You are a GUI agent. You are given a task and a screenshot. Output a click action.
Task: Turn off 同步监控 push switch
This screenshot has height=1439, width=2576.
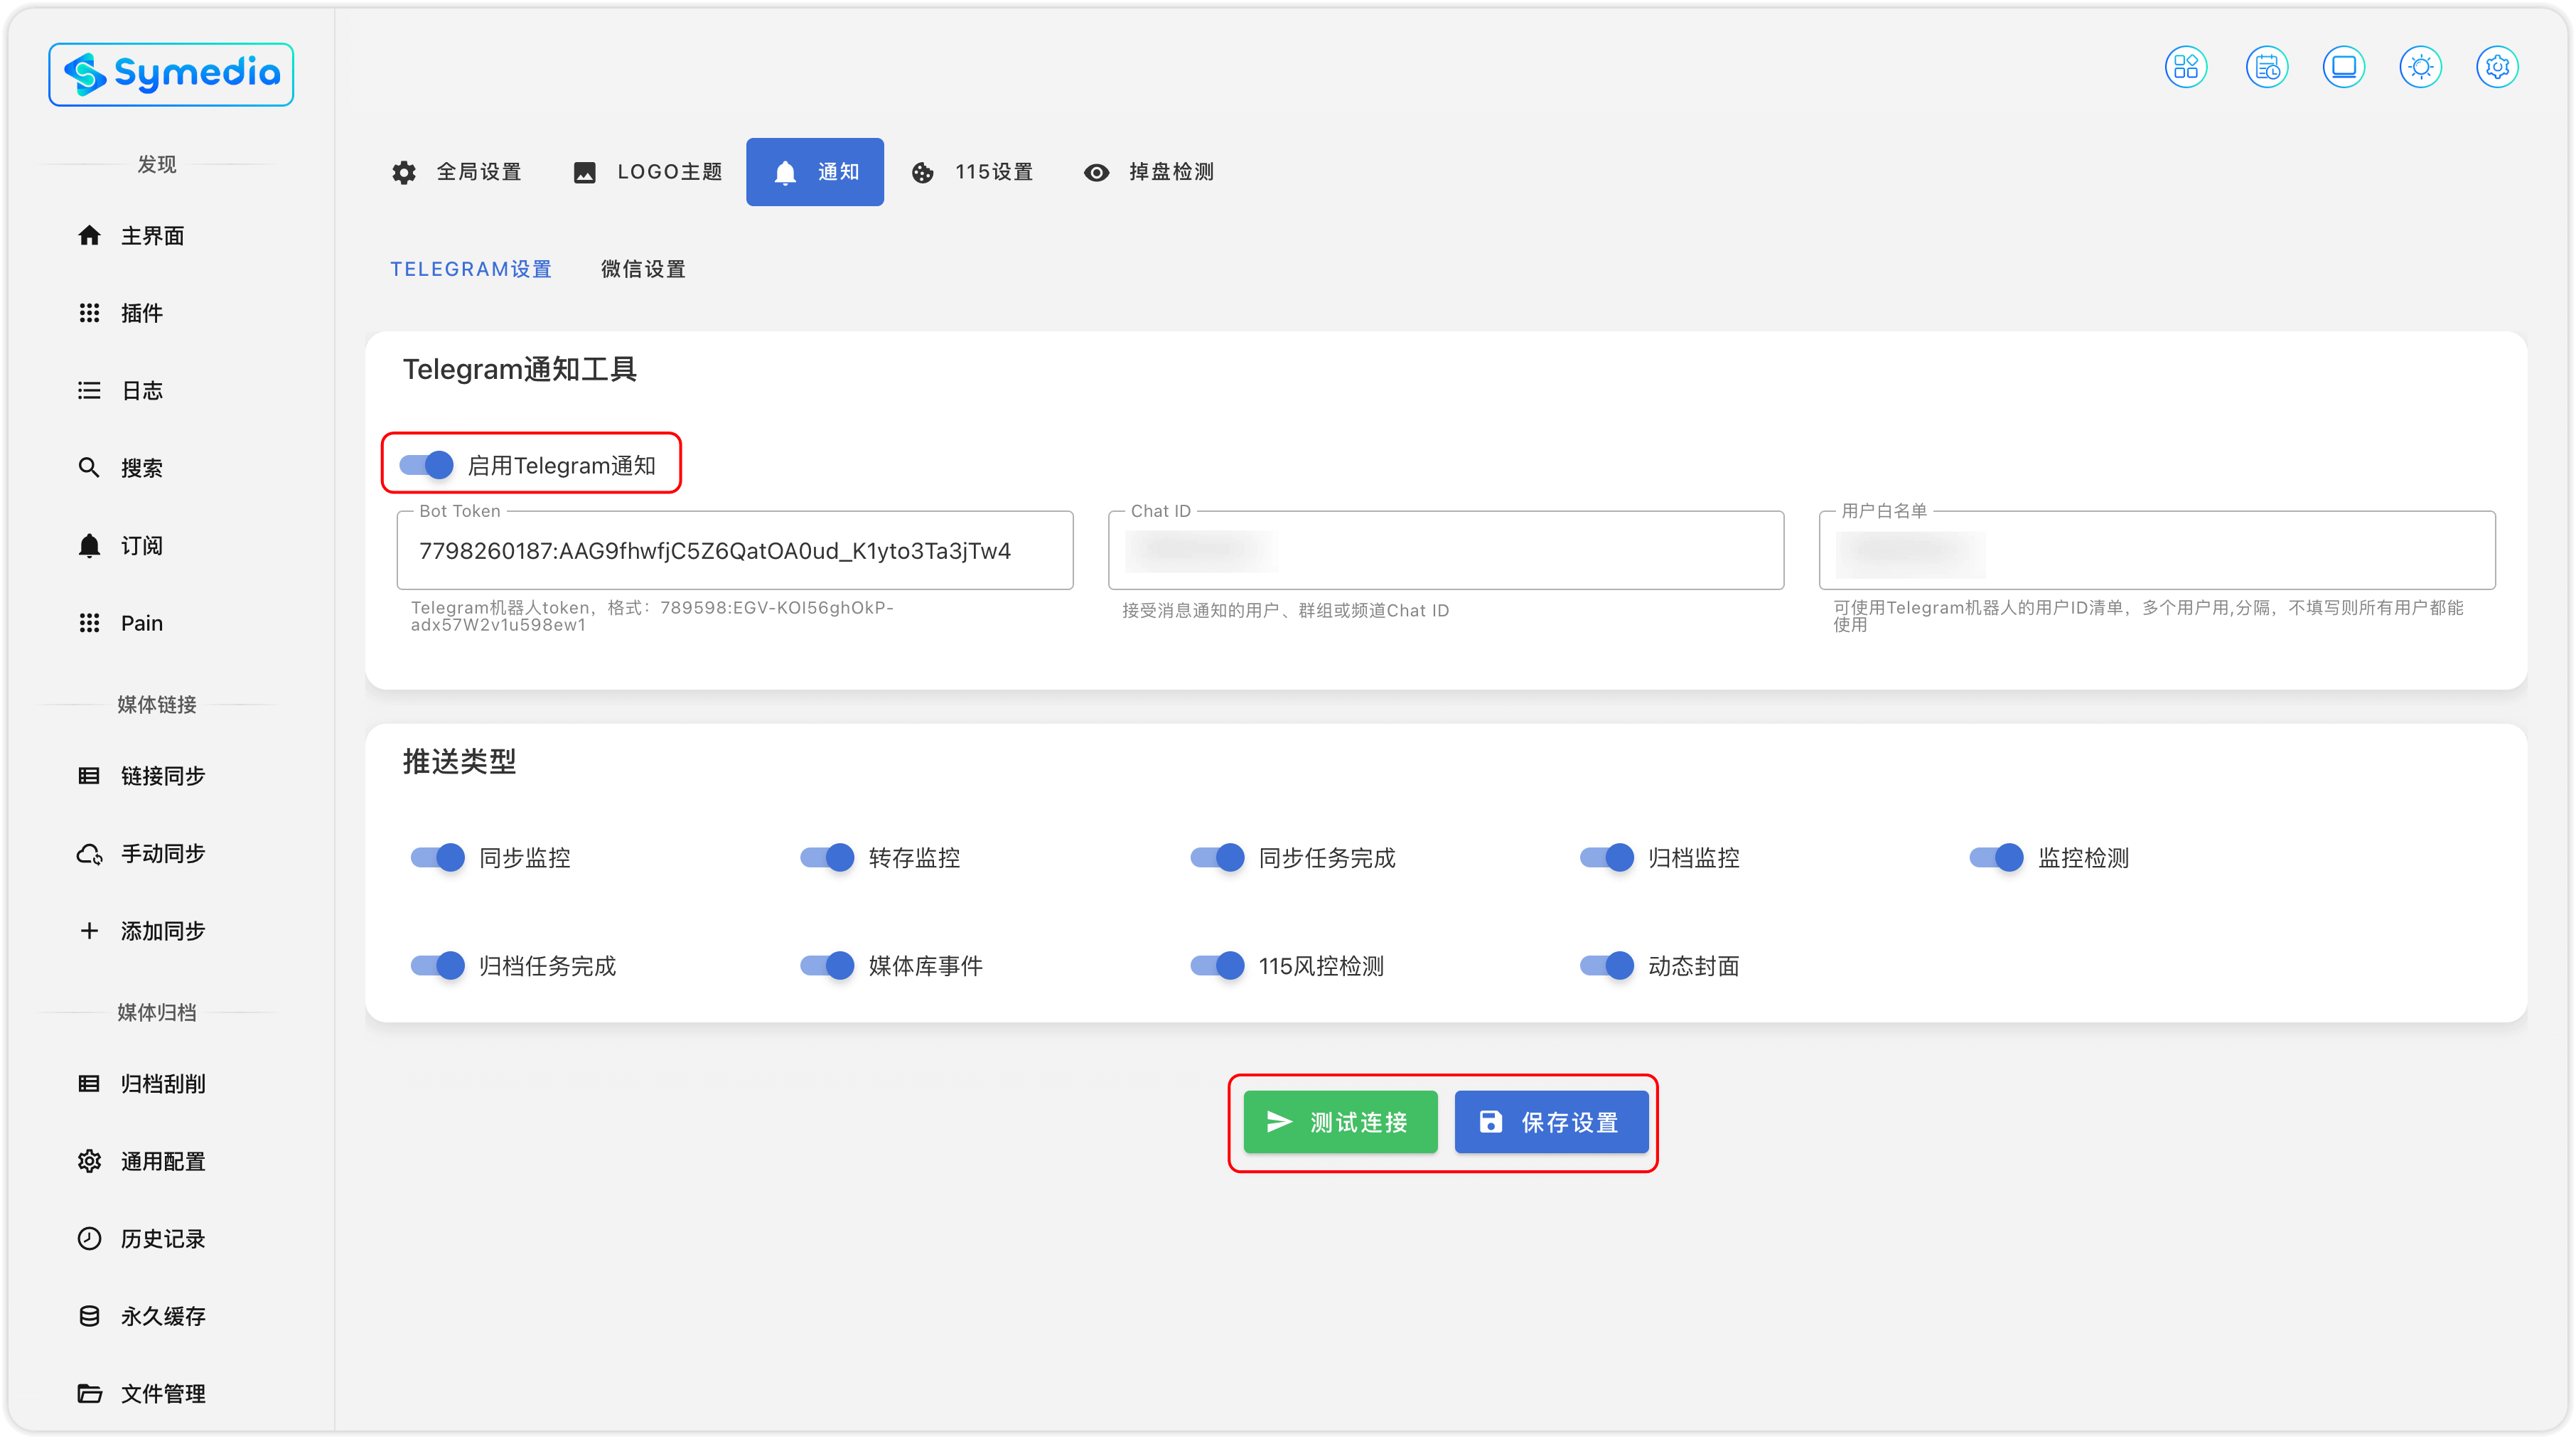pos(438,857)
